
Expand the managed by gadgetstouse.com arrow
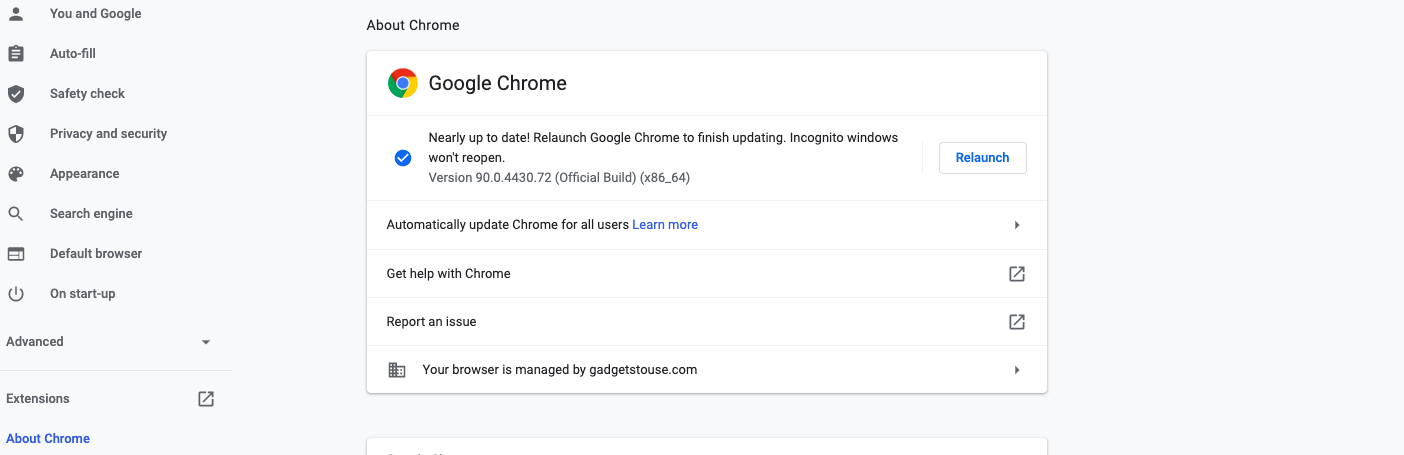[1017, 370]
